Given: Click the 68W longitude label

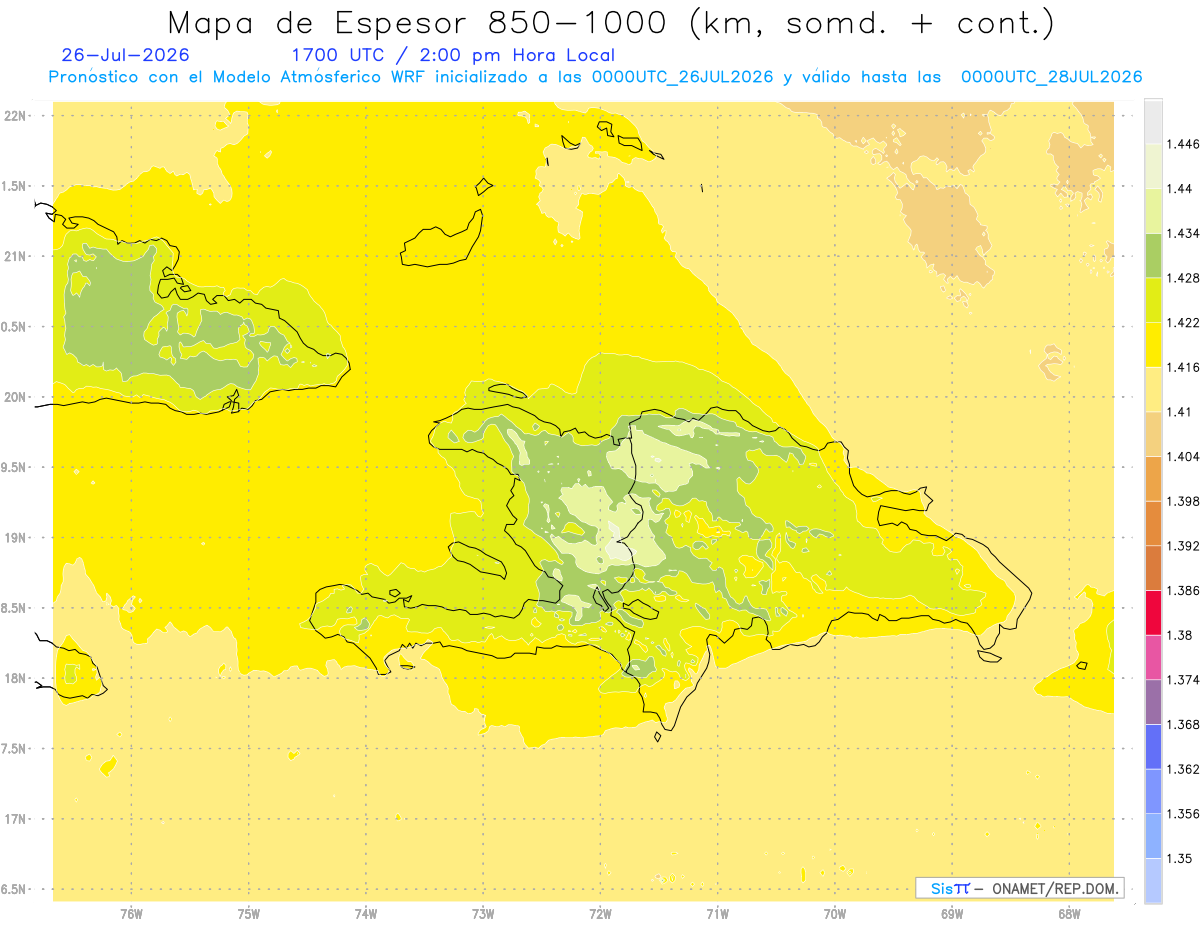Looking at the screenshot, I should [x=1068, y=914].
